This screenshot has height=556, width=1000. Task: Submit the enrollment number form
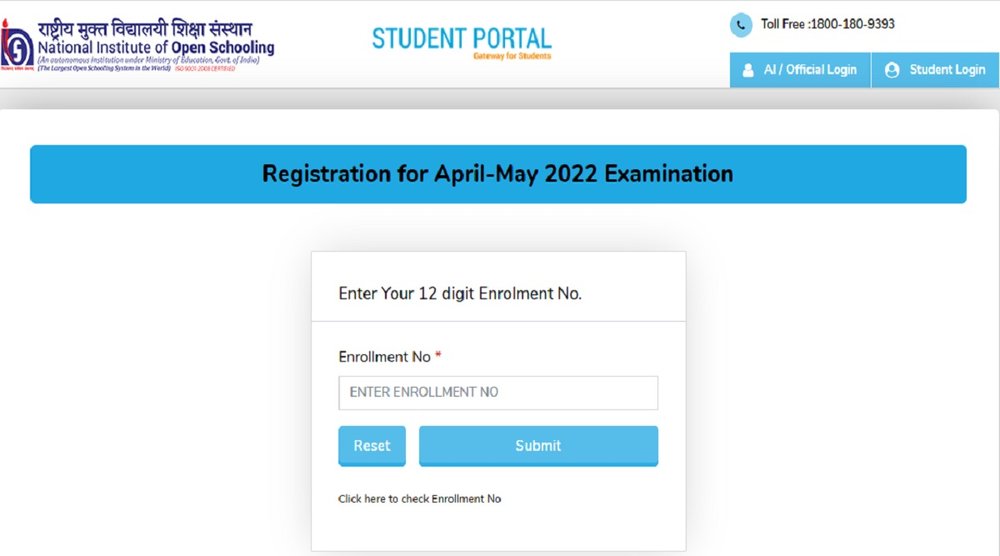coord(538,446)
